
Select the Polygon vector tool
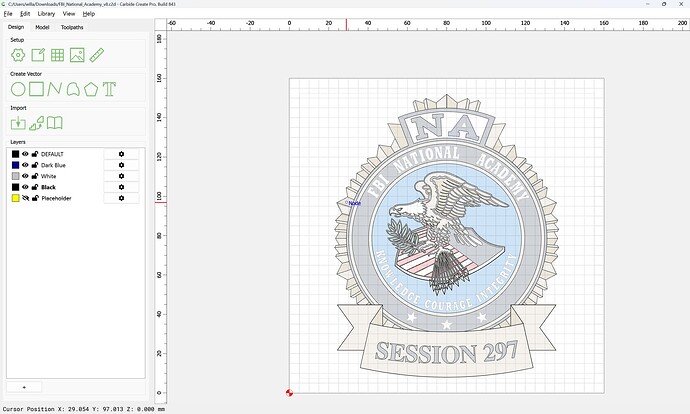91,89
